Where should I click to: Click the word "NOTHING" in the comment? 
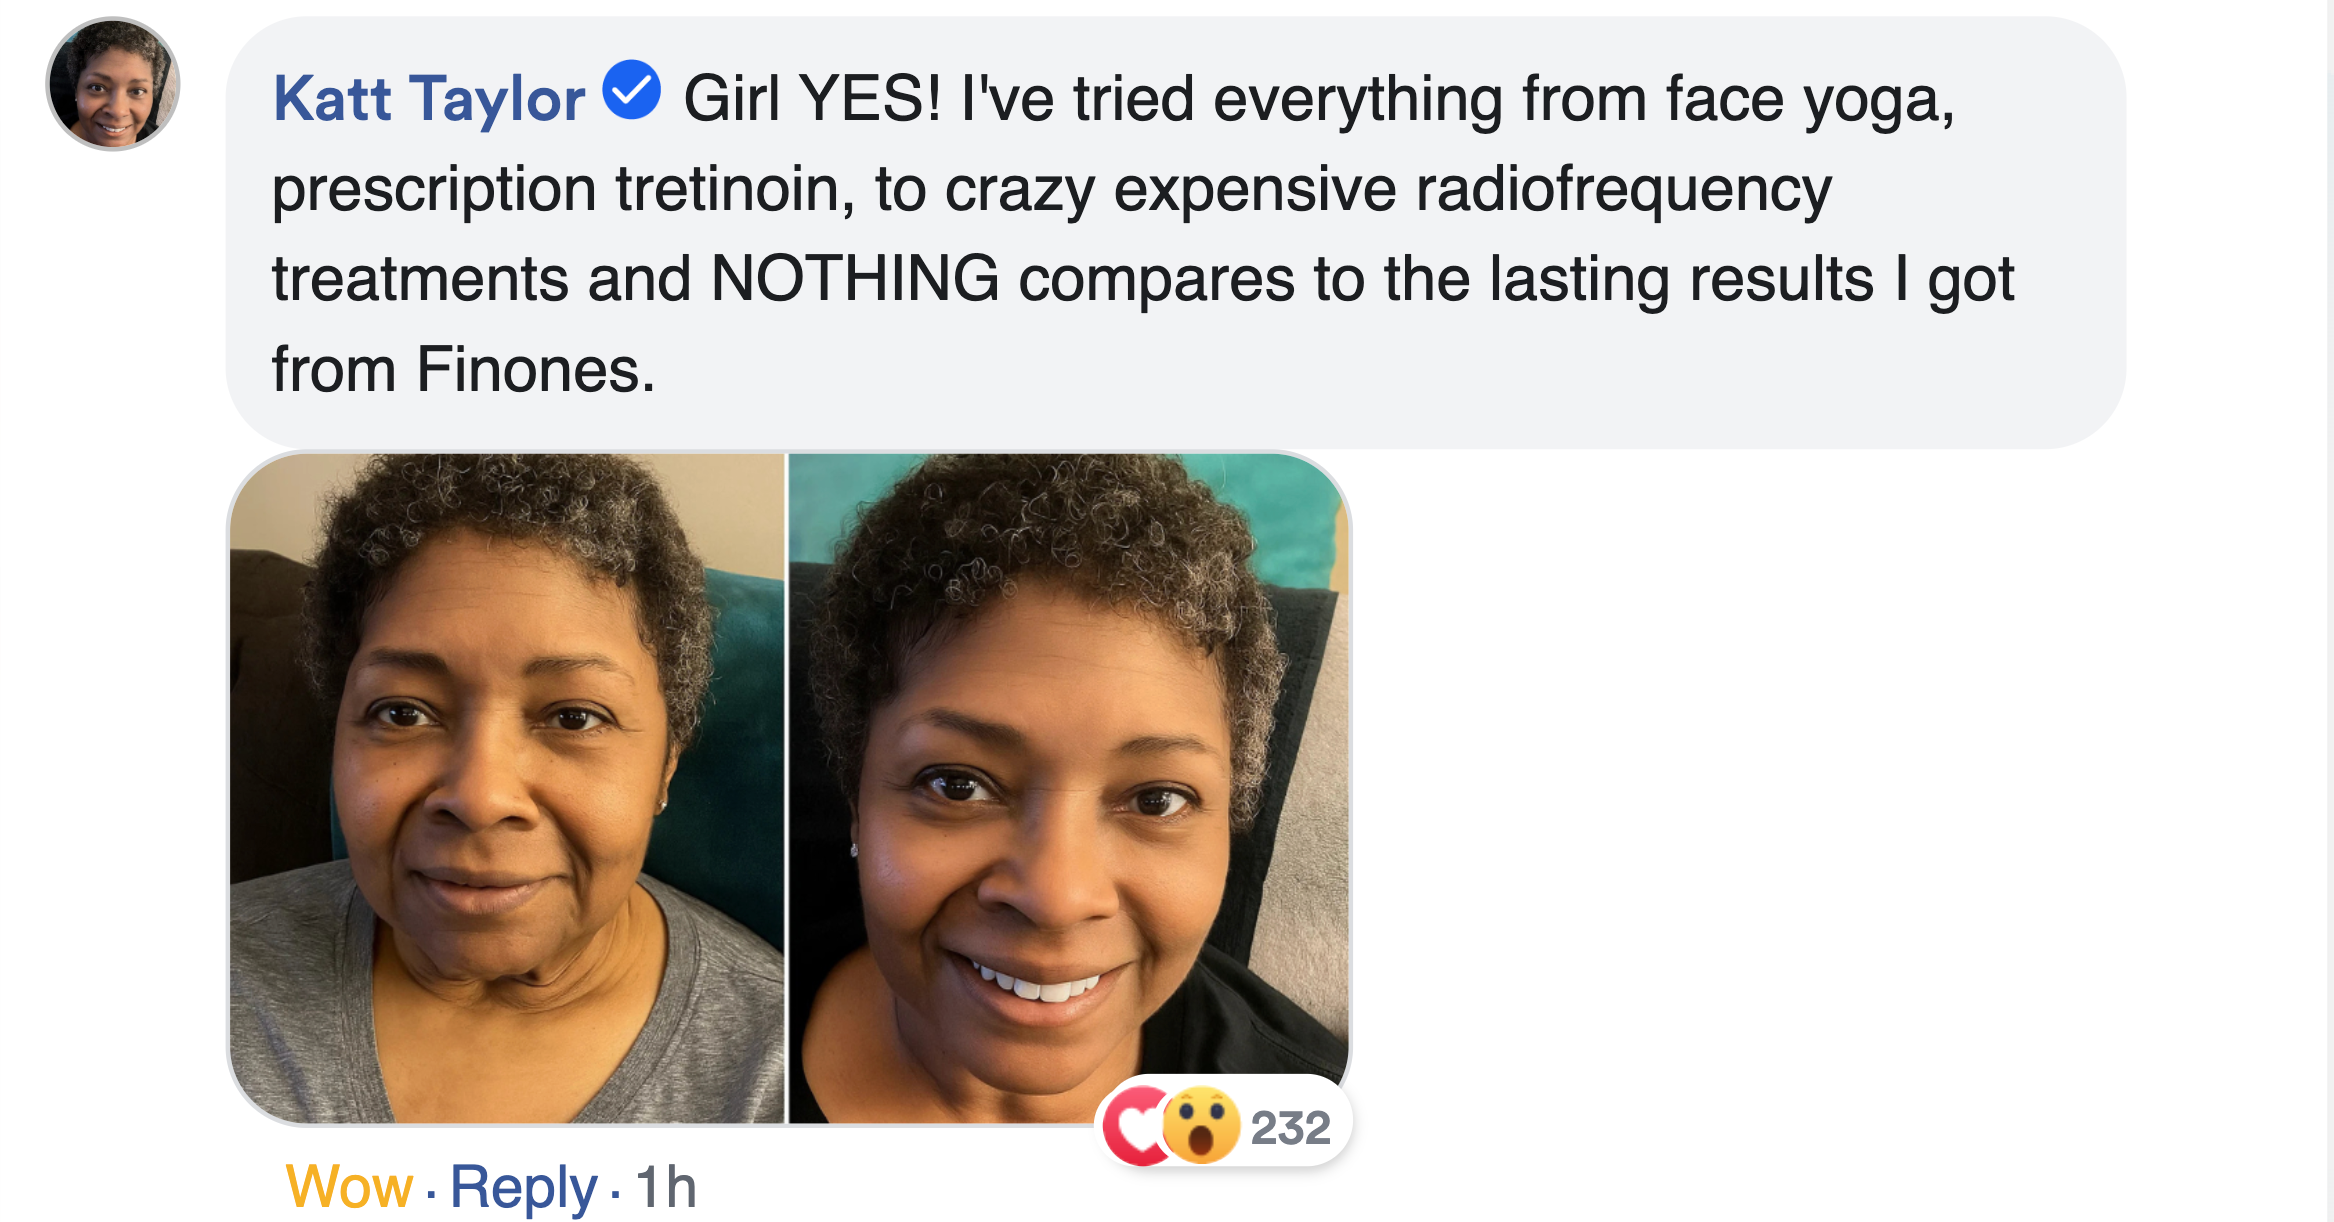click(855, 279)
